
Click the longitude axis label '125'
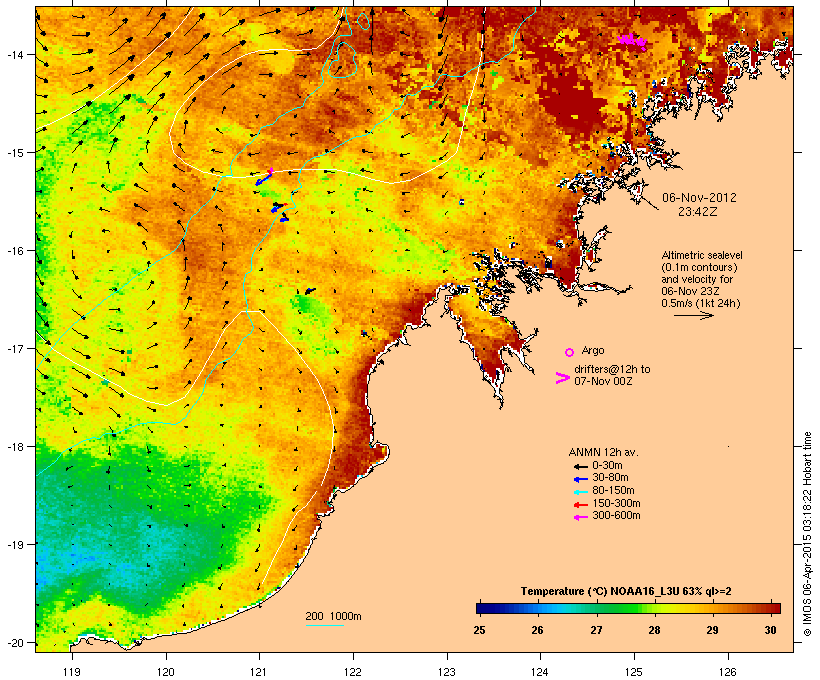point(634,672)
